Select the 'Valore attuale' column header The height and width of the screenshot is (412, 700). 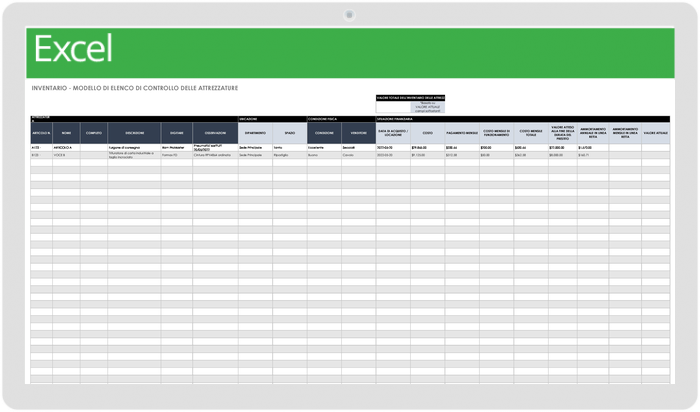(656, 133)
